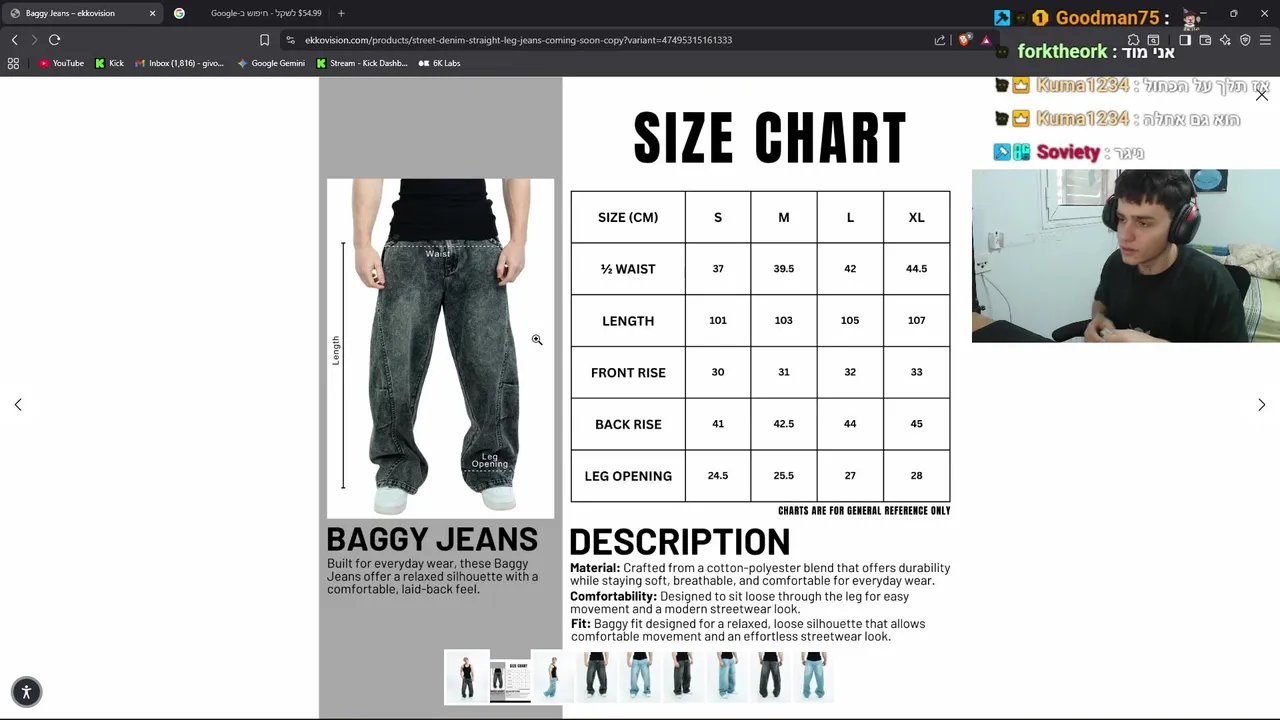
Task: Click the M column header
Action: pyautogui.click(x=784, y=217)
